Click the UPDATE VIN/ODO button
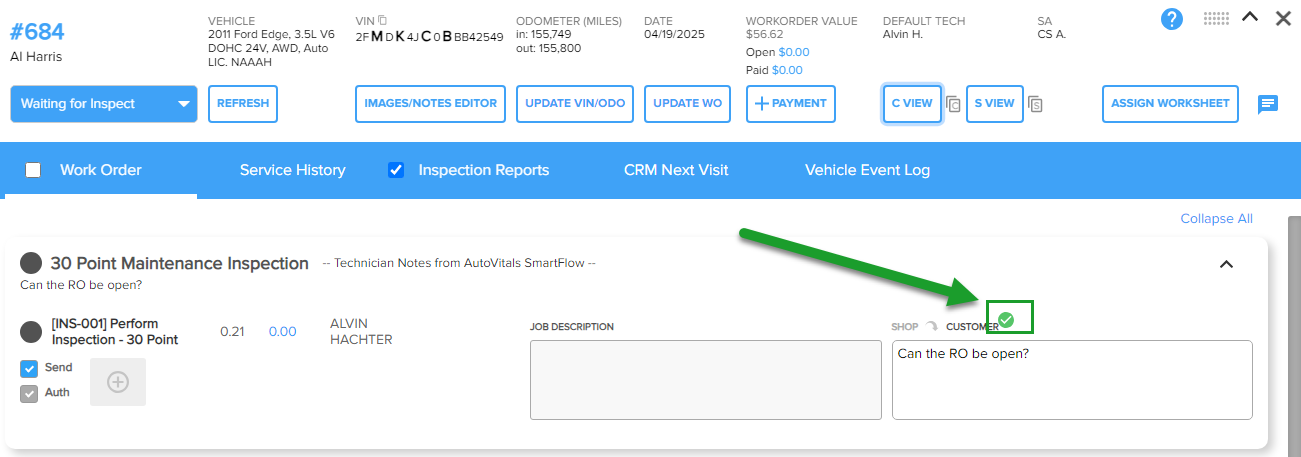Image resolution: width=1301 pixels, height=457 pixels. click(x=575, y=104)
